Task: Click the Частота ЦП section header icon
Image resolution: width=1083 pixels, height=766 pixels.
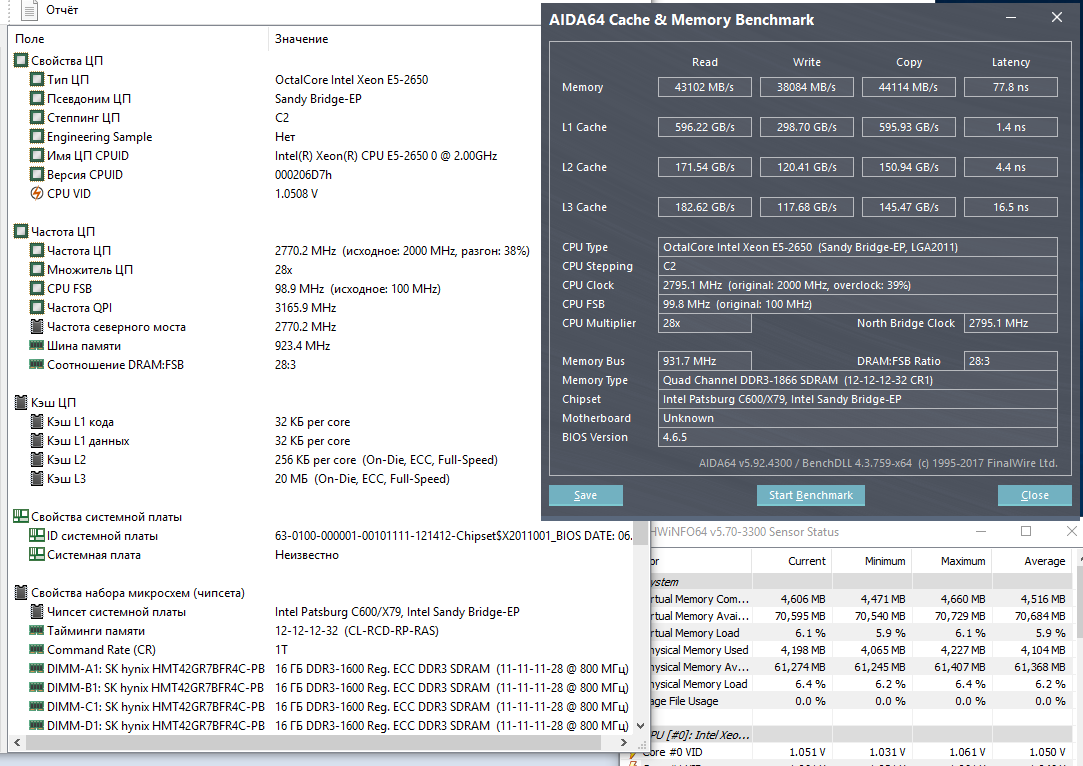Action: pyautogui.click(x=21, y=231)
